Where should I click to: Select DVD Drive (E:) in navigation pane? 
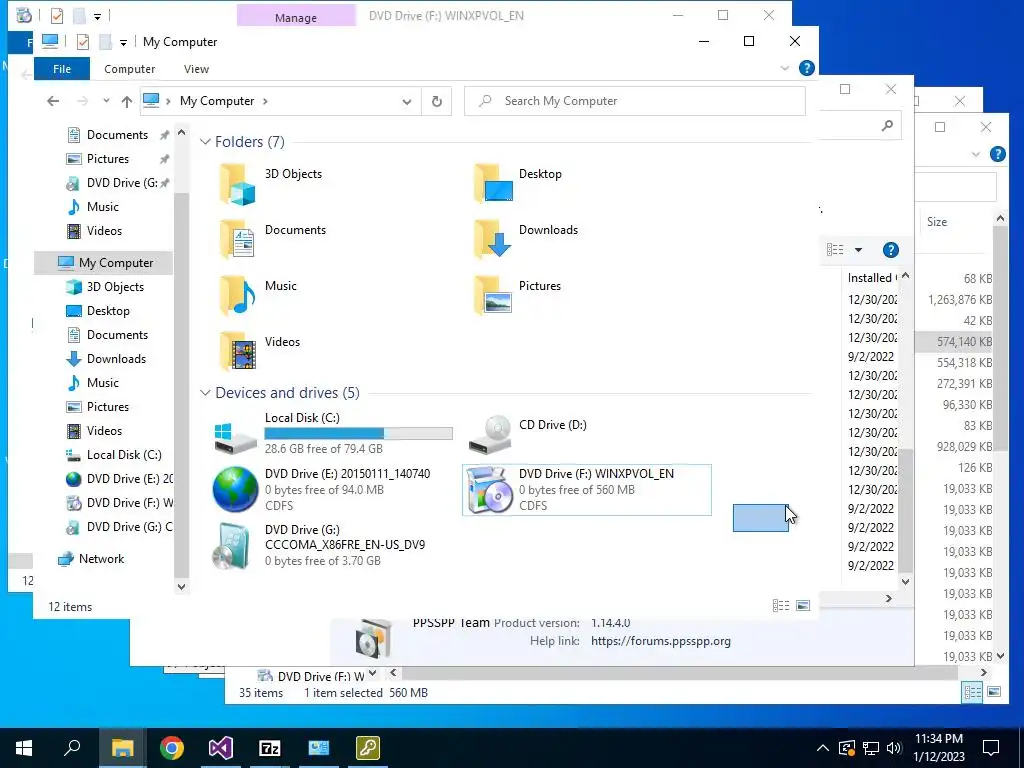coord(120,479)
